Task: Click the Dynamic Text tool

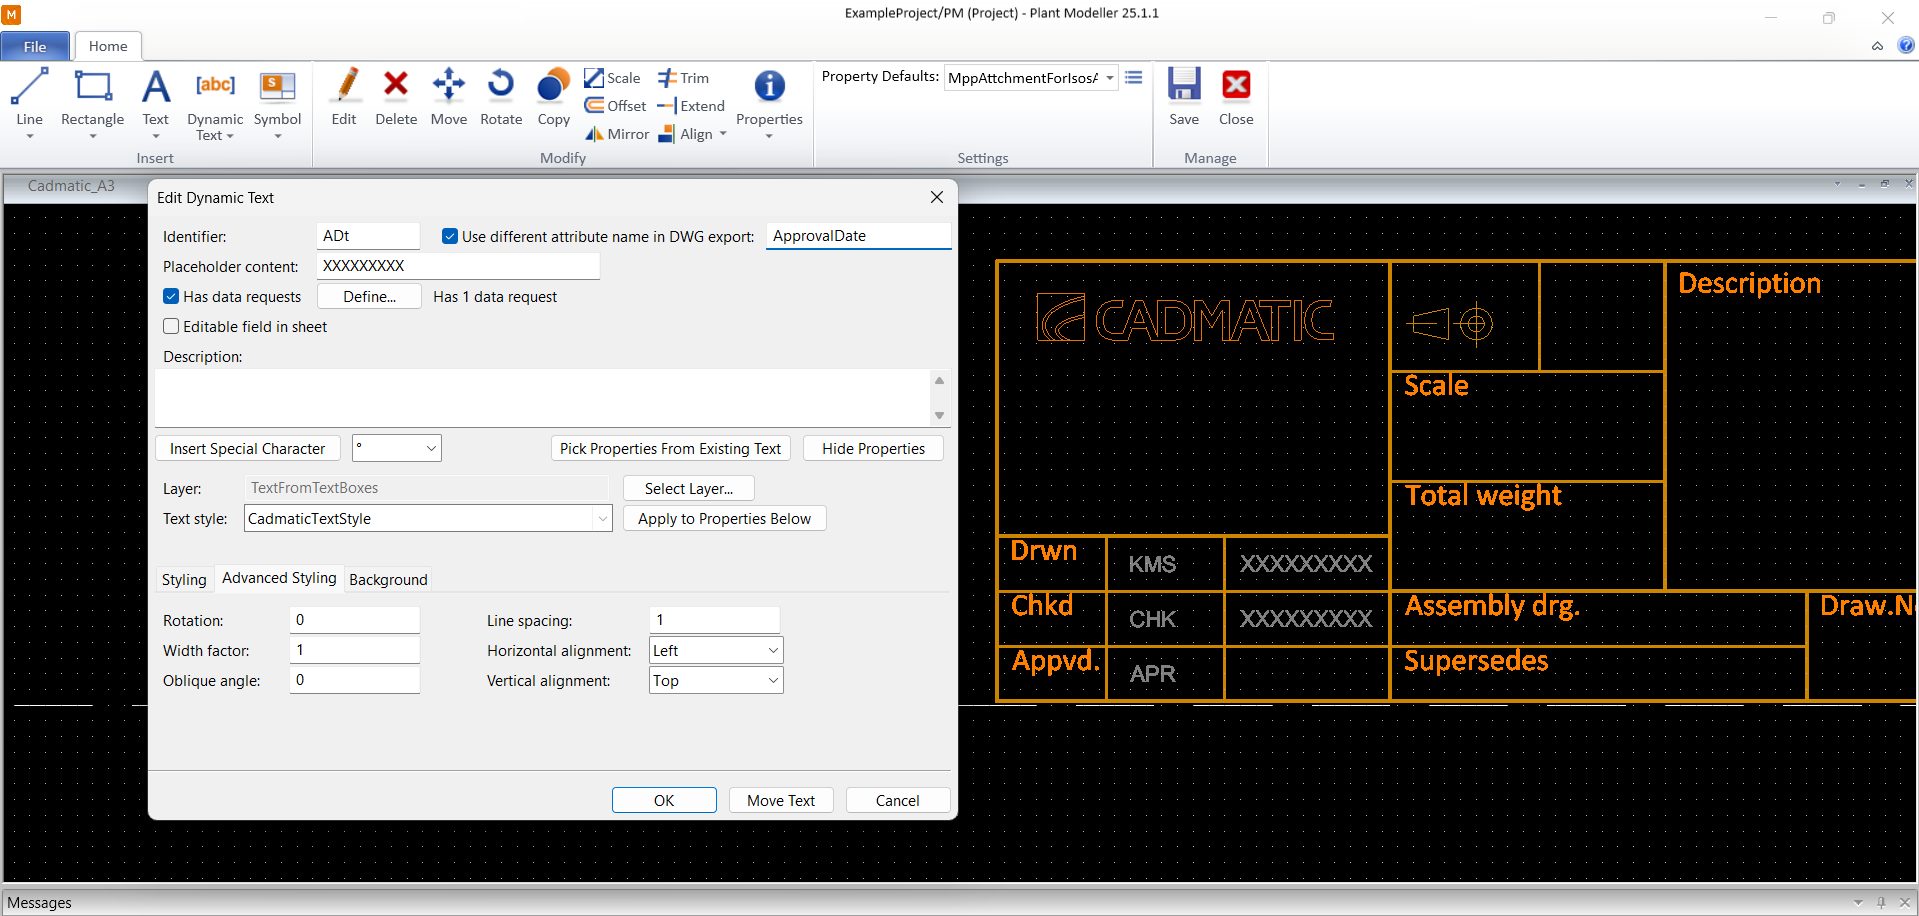Action: (215, 104)
